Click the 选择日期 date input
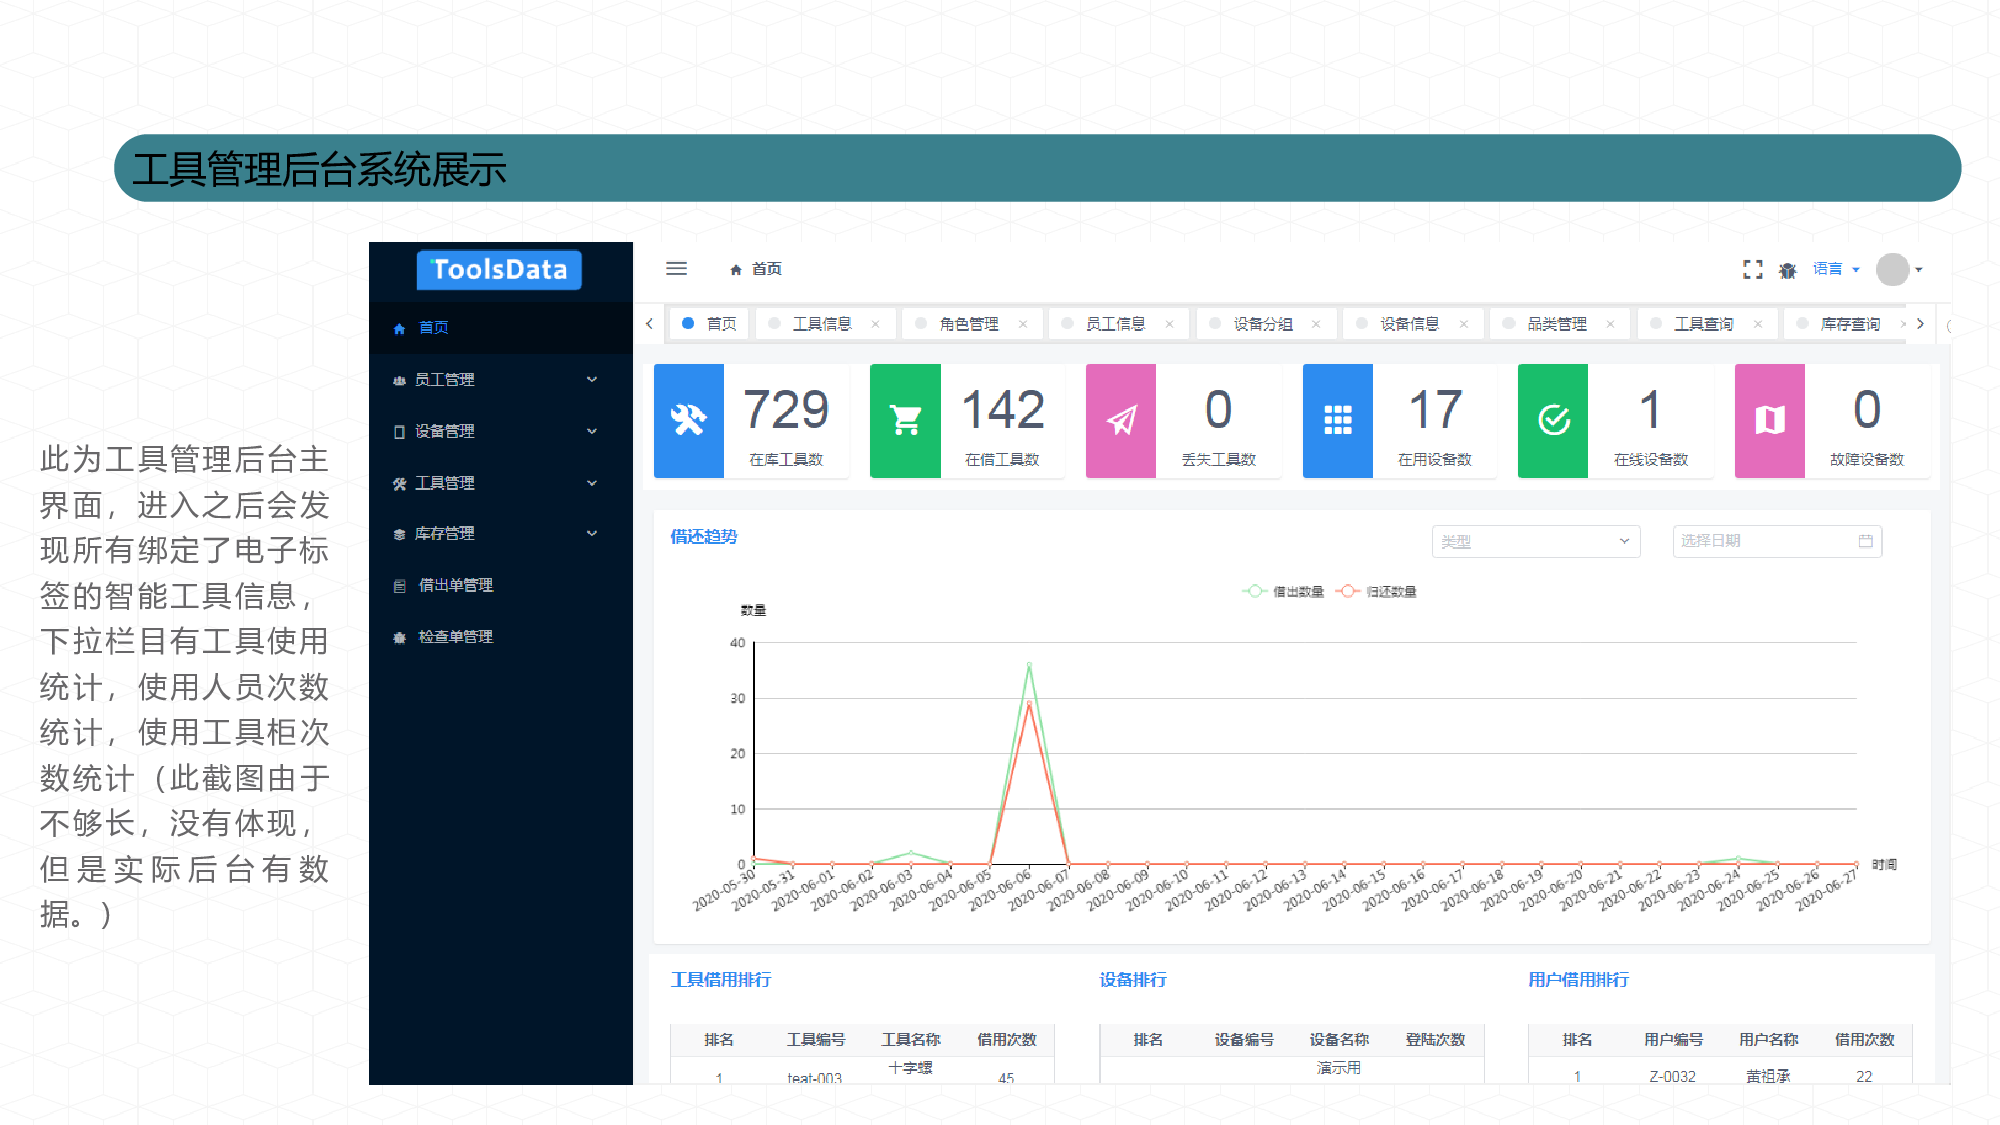Screen dimensions: 2000x1125 1777,541
